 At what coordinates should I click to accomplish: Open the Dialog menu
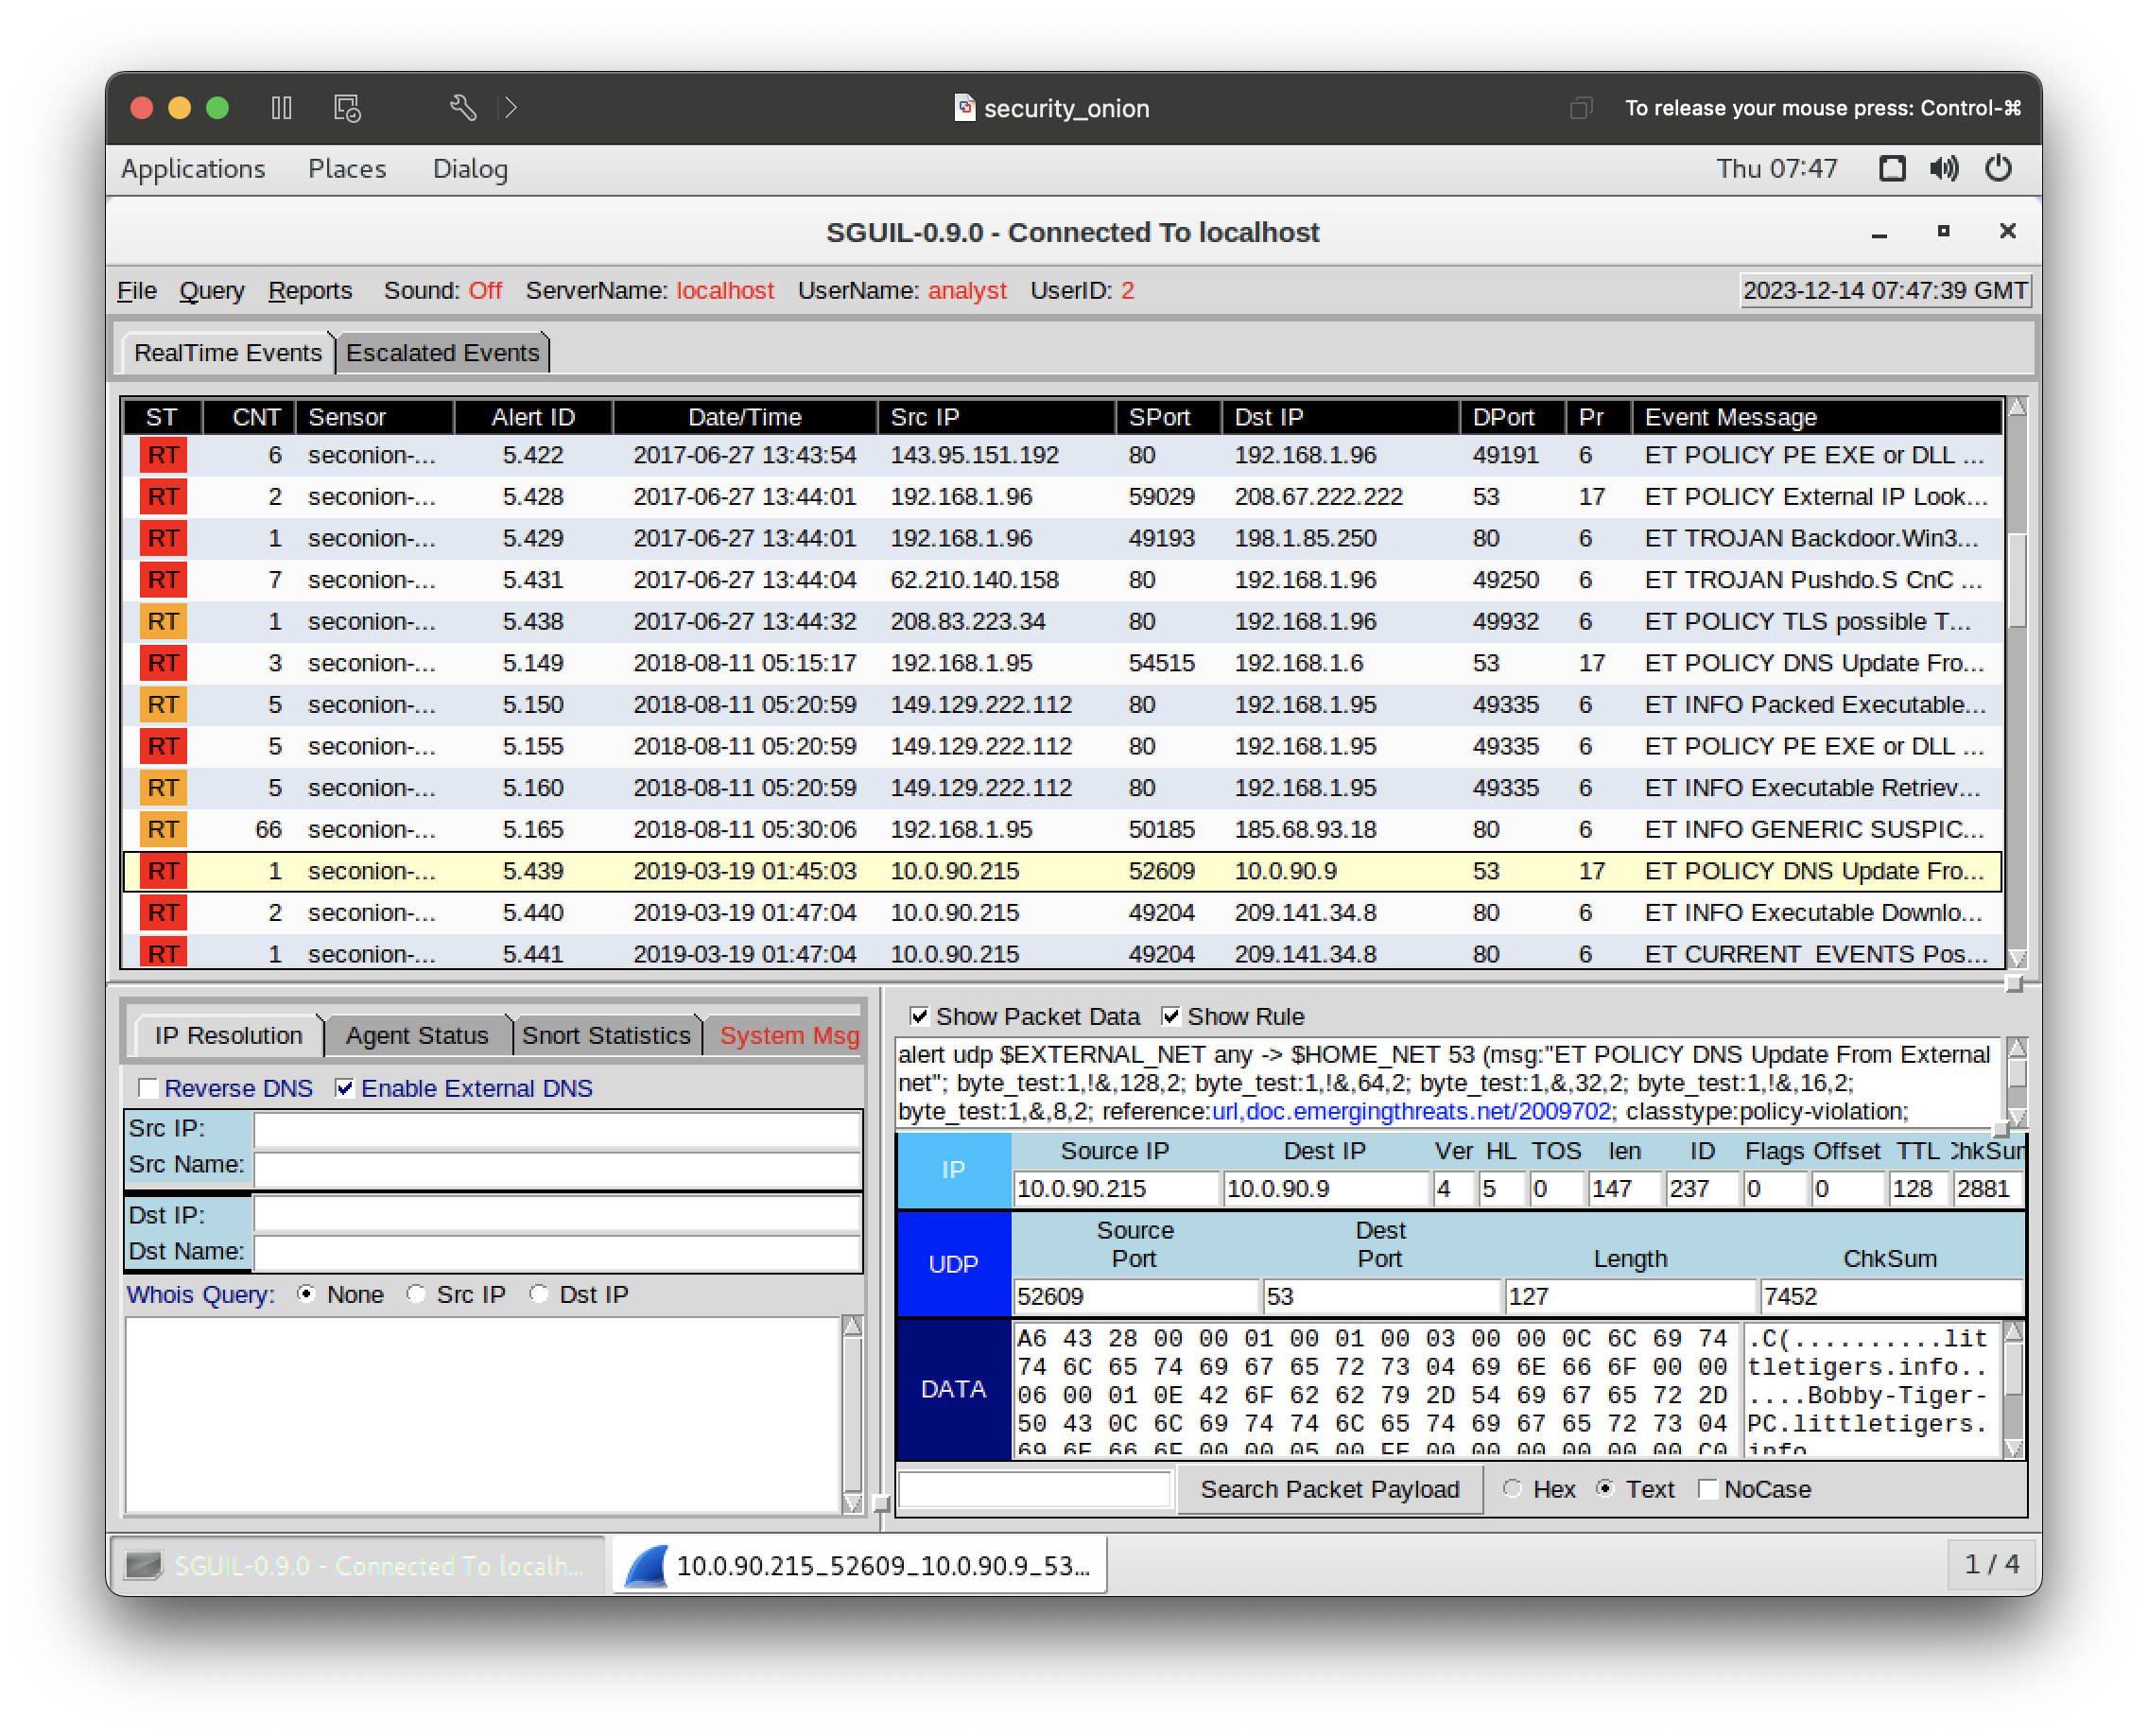[470, 168]
